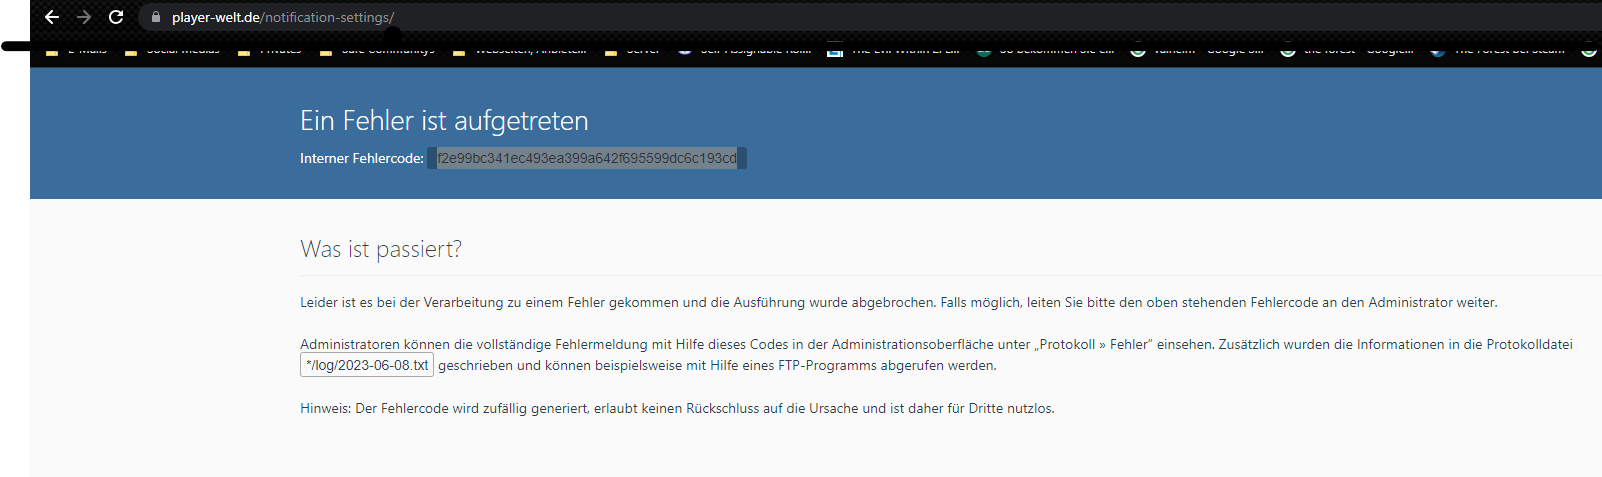The image size is (1602, 477).
Task: Expand the Webseiten, Anbieter bookmark folder
Action: (x=520, y=50)
